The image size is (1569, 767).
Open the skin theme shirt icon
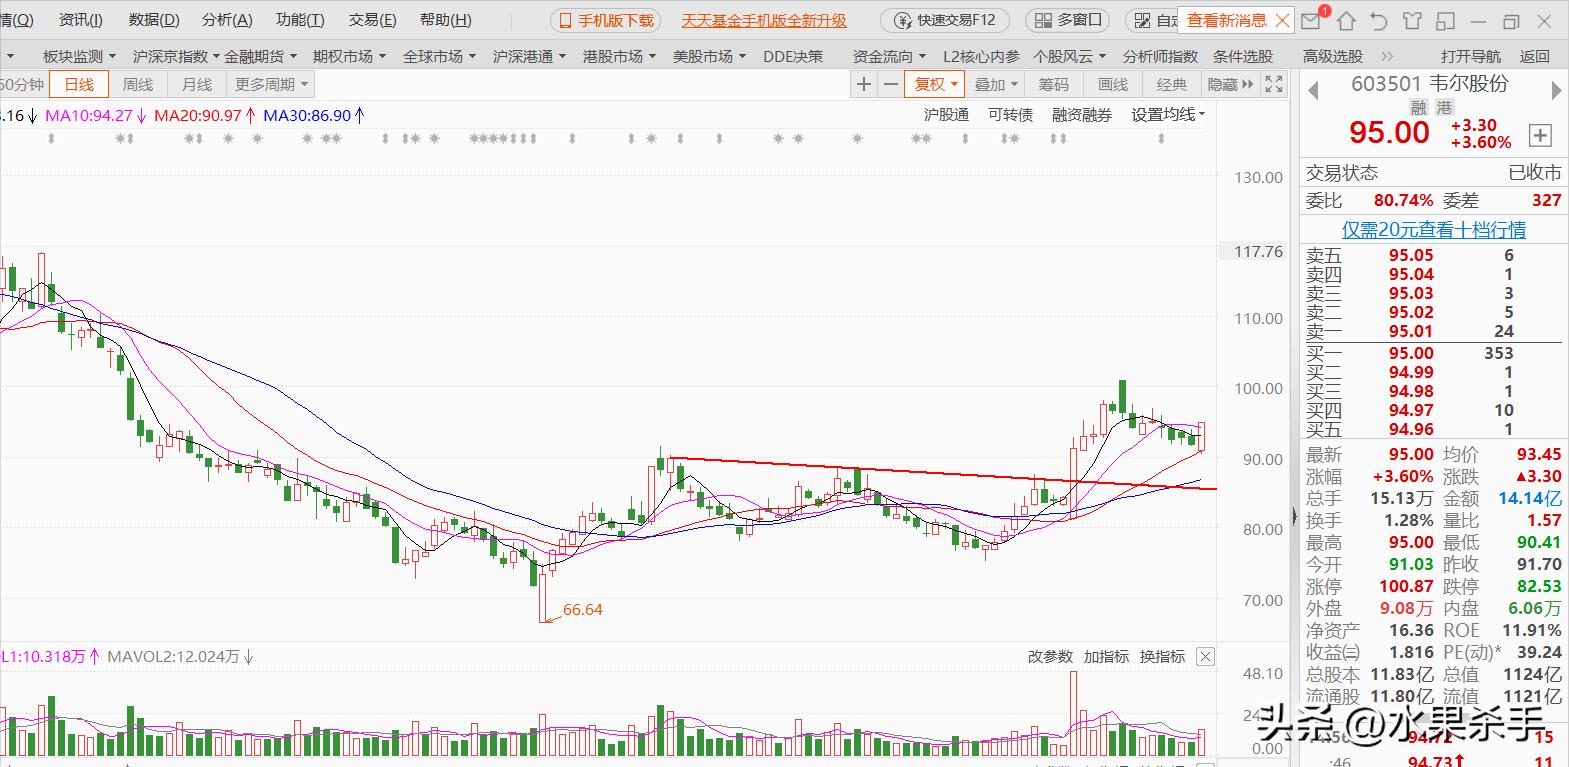[x=1411, y=20]
